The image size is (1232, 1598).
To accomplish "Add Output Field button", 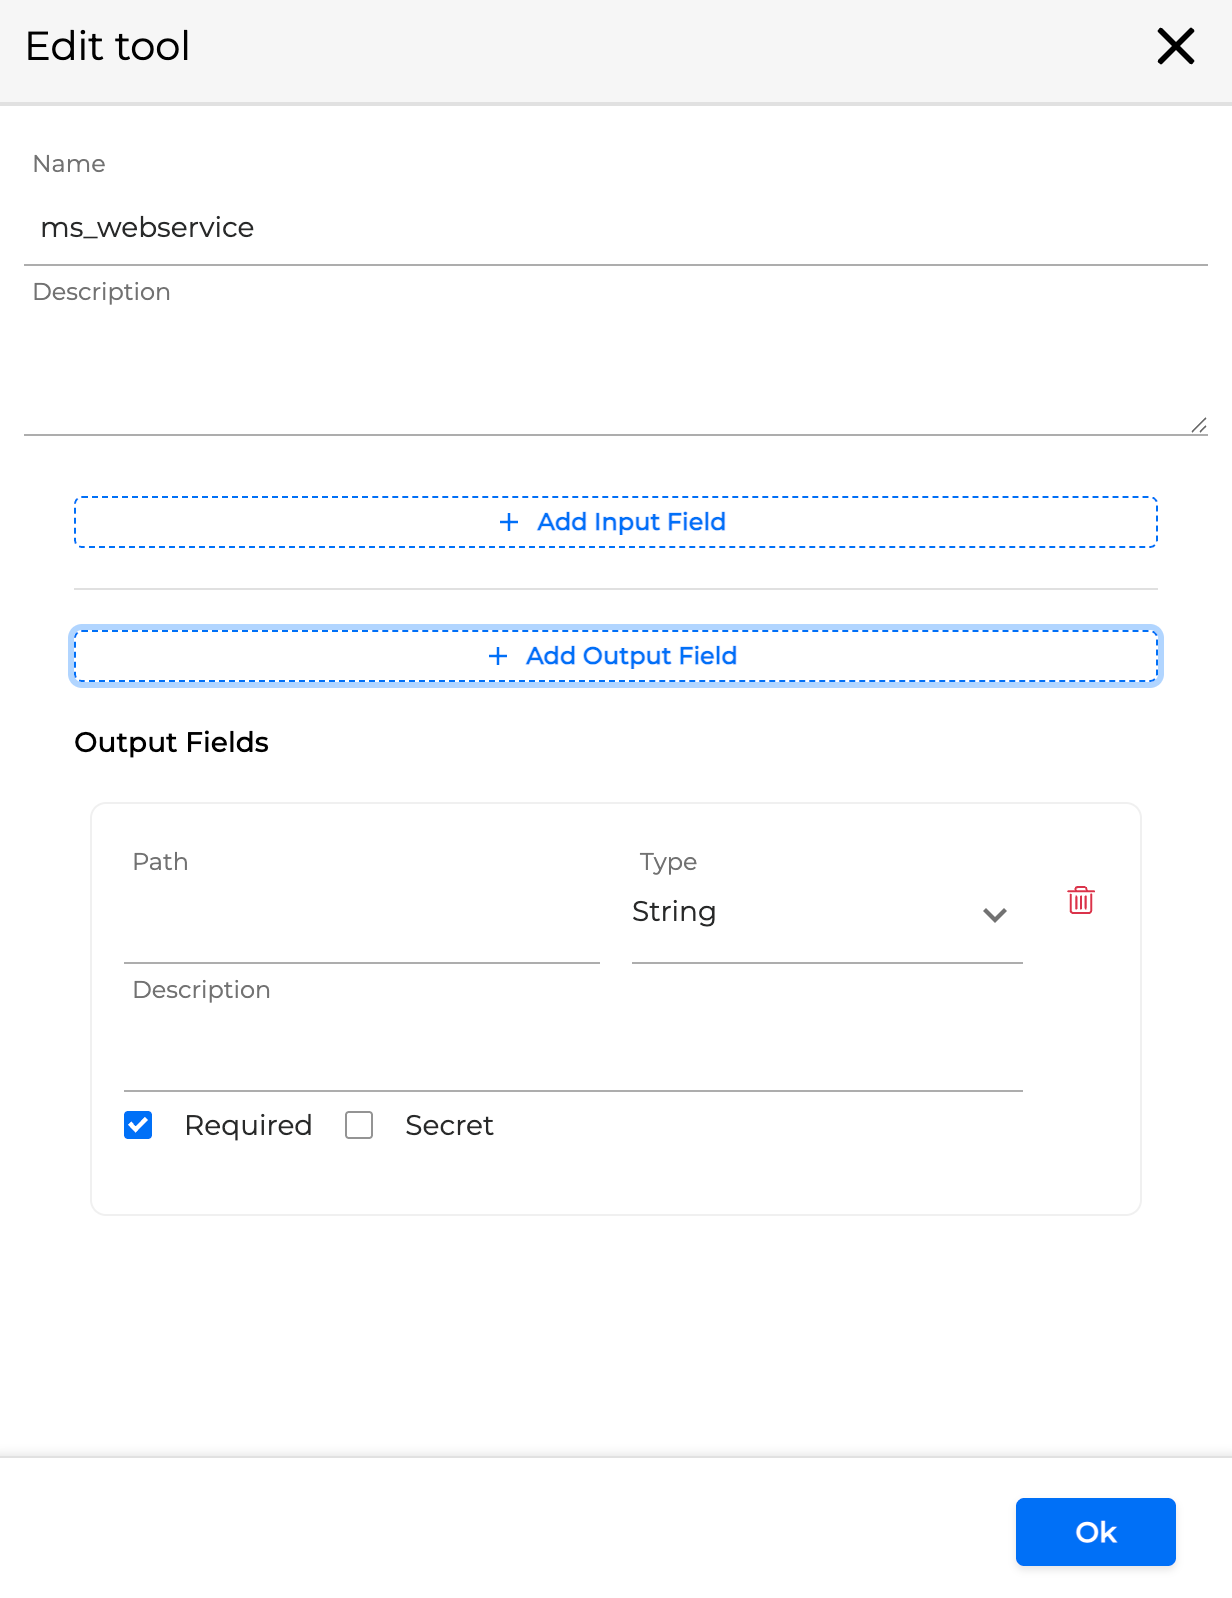I will [616, 656].
